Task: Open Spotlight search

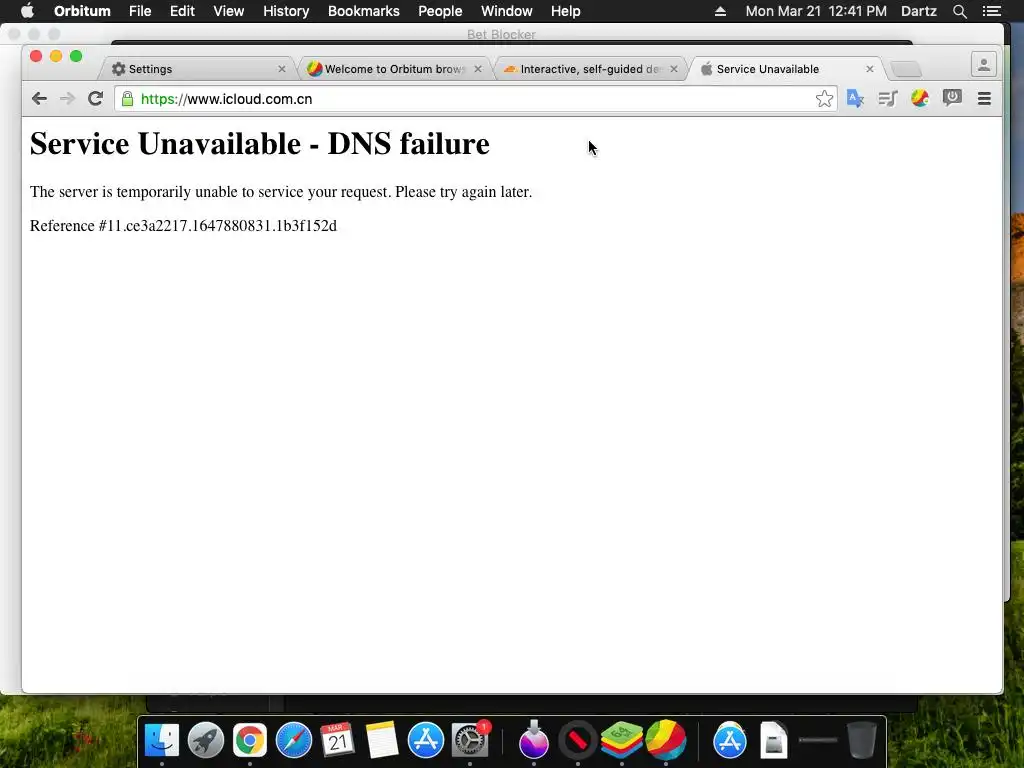Action: (959, 11)
